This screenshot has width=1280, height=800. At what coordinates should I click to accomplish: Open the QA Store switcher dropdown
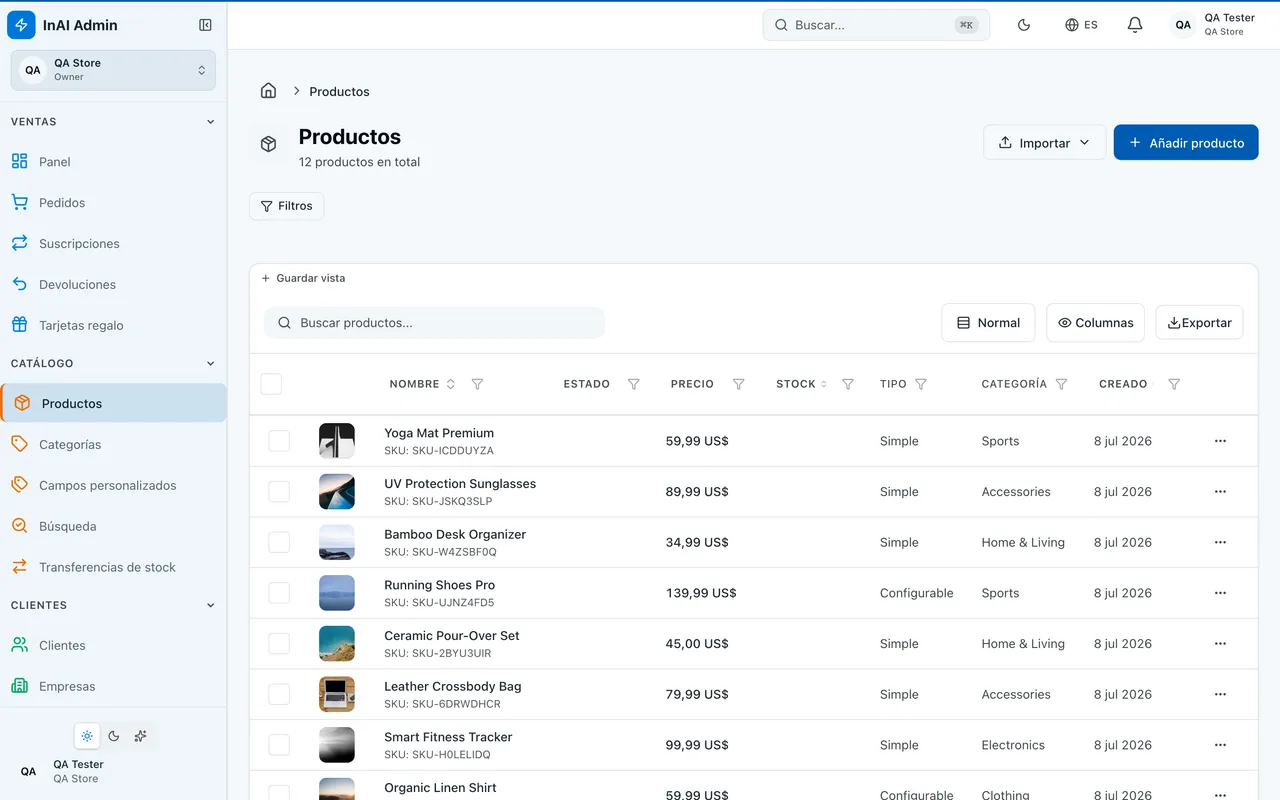coord(113,70)
